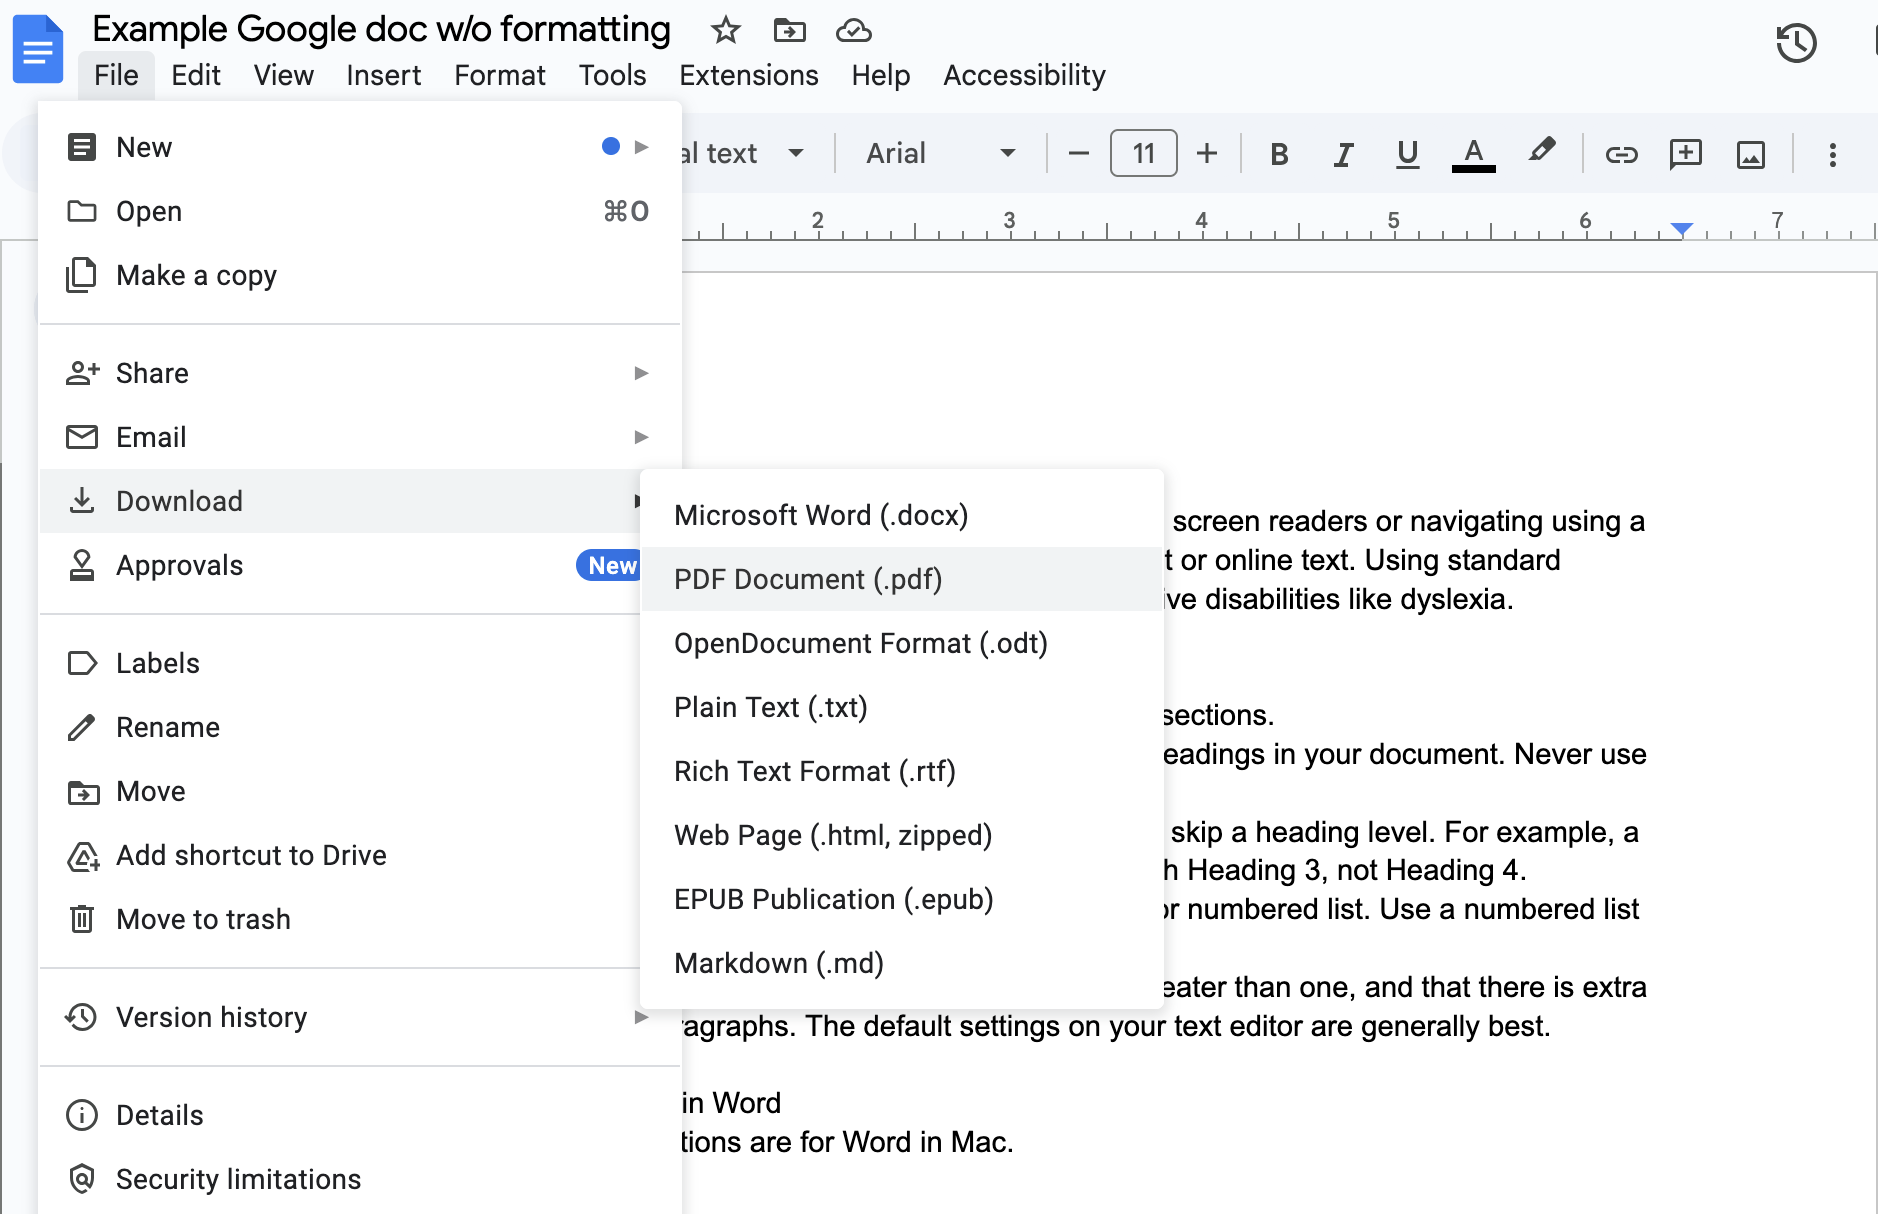Insert an image from the toolbar
The height and width of the screenshot is (1214, 1878).
[1750, 153]
